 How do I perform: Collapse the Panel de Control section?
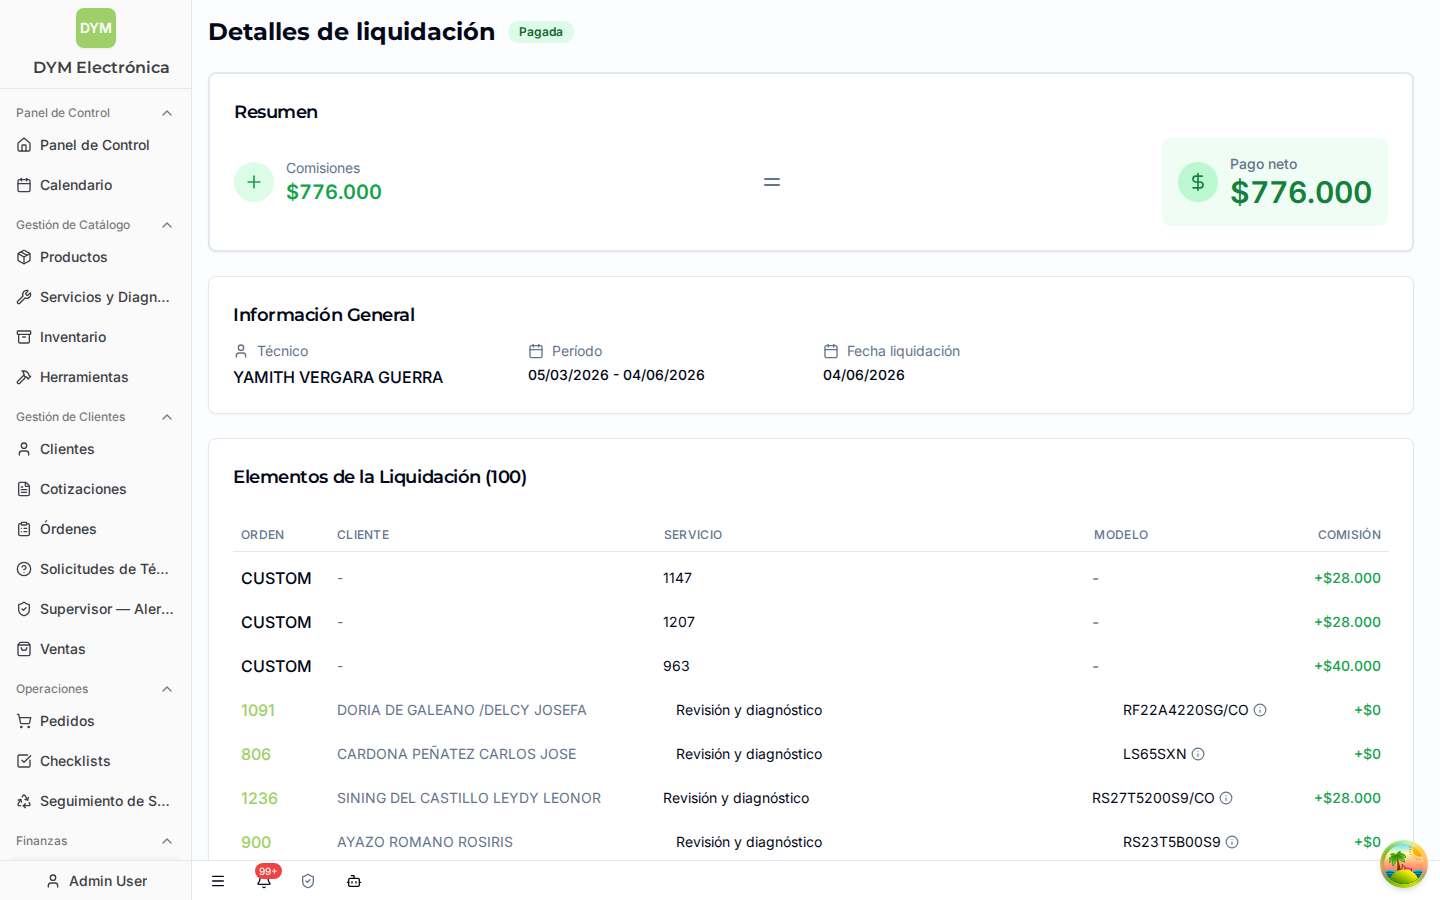167,113
